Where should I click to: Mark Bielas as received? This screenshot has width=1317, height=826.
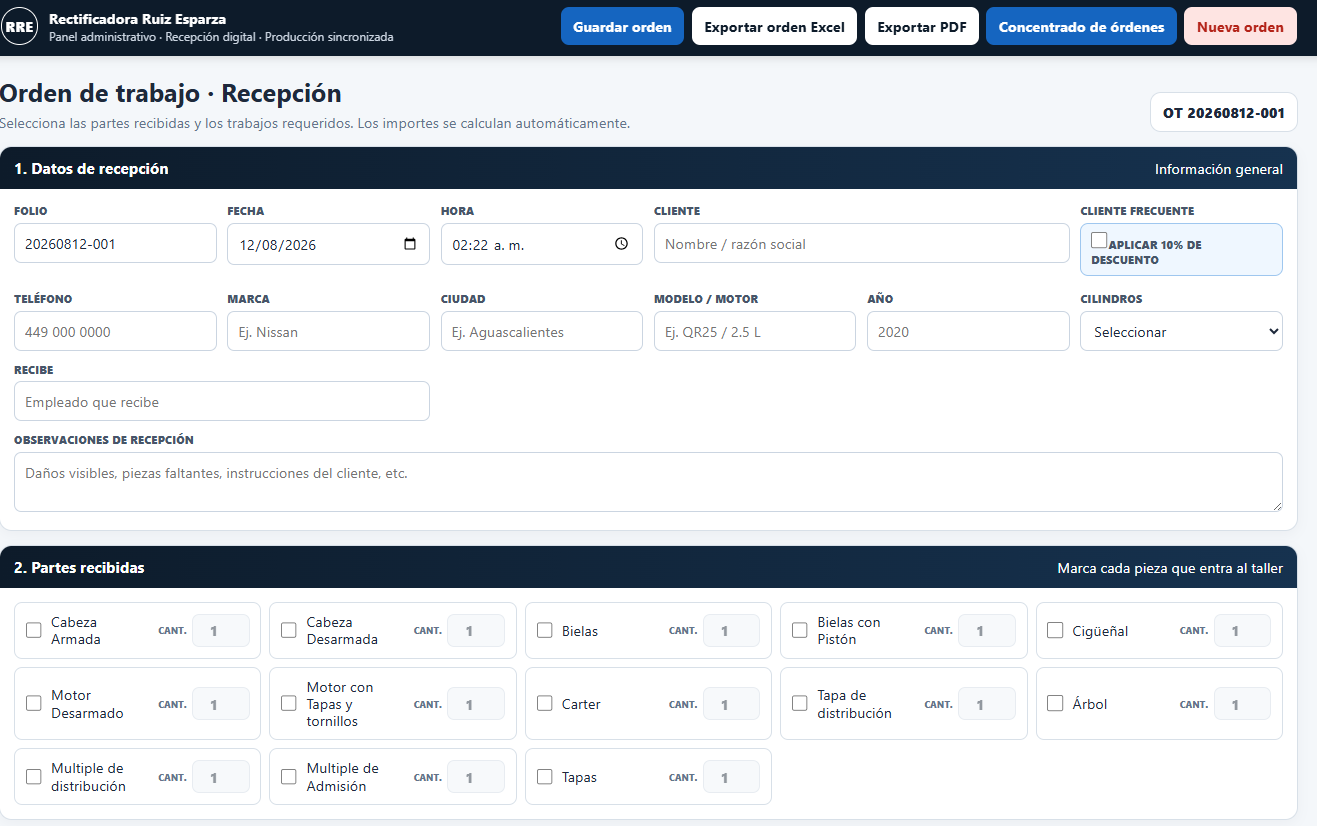tap(545, 630)
